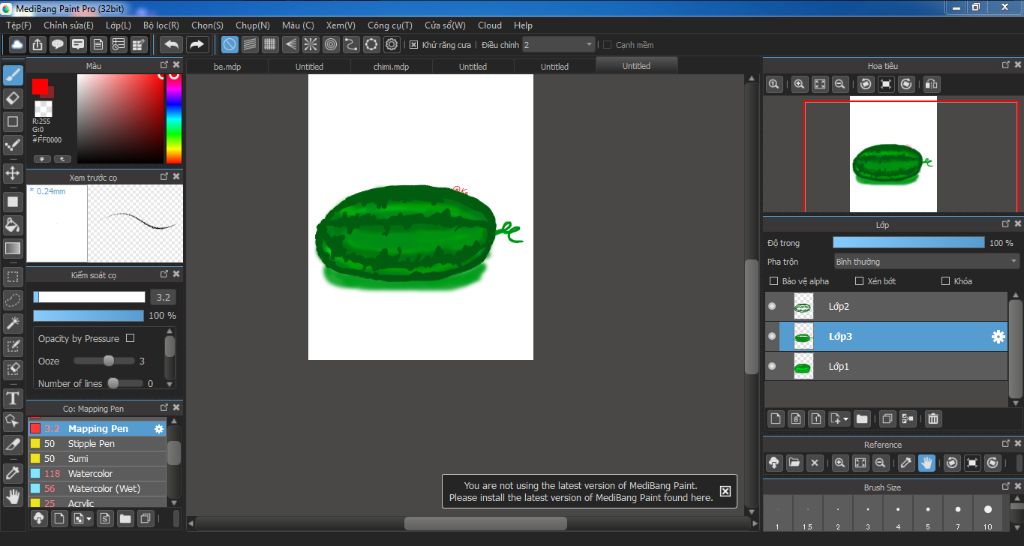The height and width of the screenshot is (546, 1024).
Task: Select the Brush tool in left toolbar
Action: point(12,75)
